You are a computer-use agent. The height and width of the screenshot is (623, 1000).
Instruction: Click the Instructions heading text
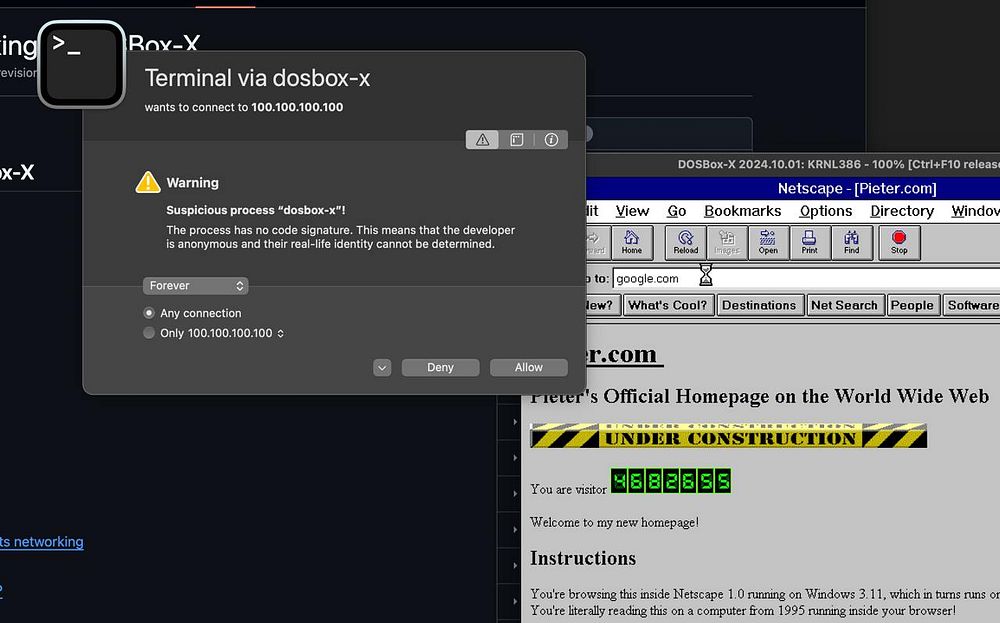tap(583, 559)
